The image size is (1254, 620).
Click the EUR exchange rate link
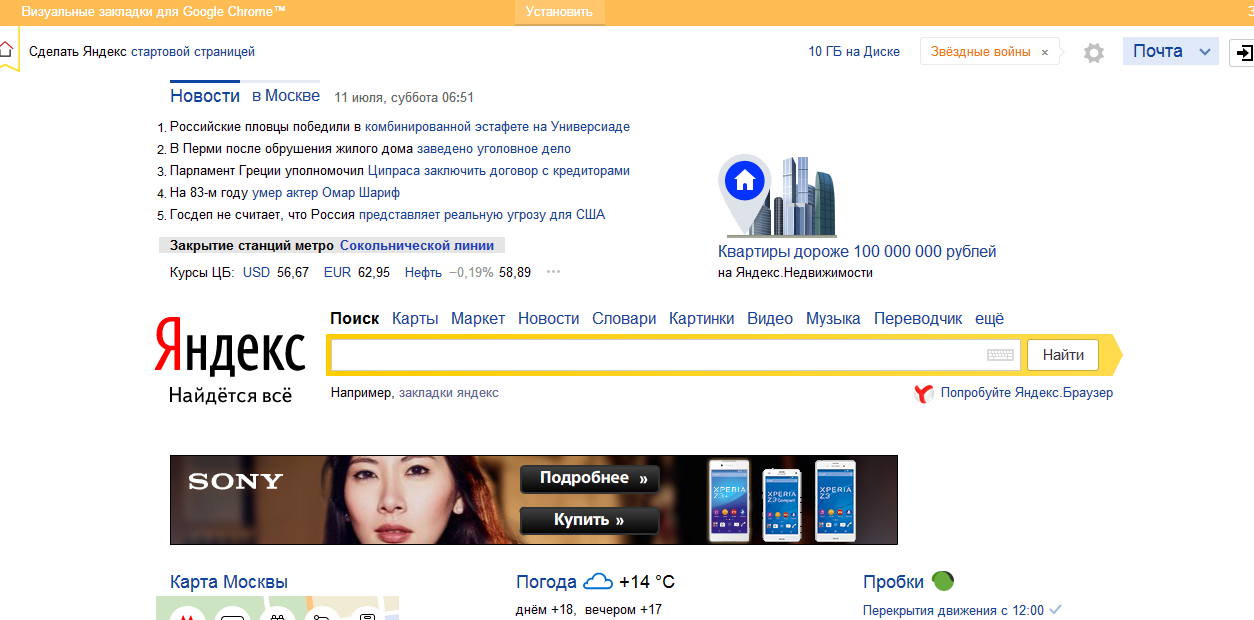point(338,272)
